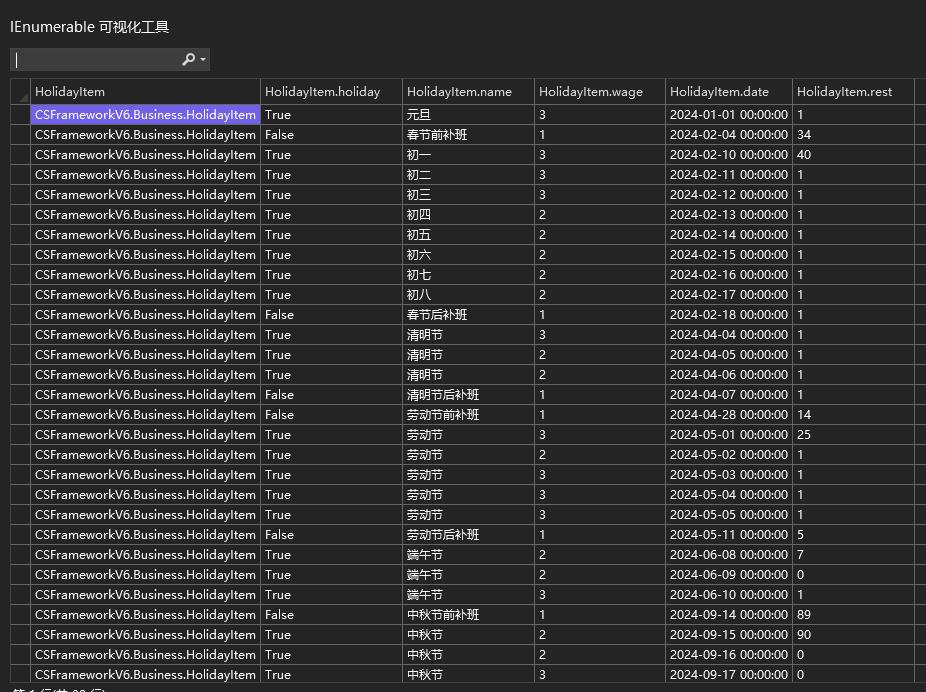This screenshot has width=926, height=692.
Task: Click the date cell 2024-02-10 00:00:00
Action: pyautogui.click(x=728, y=155)
